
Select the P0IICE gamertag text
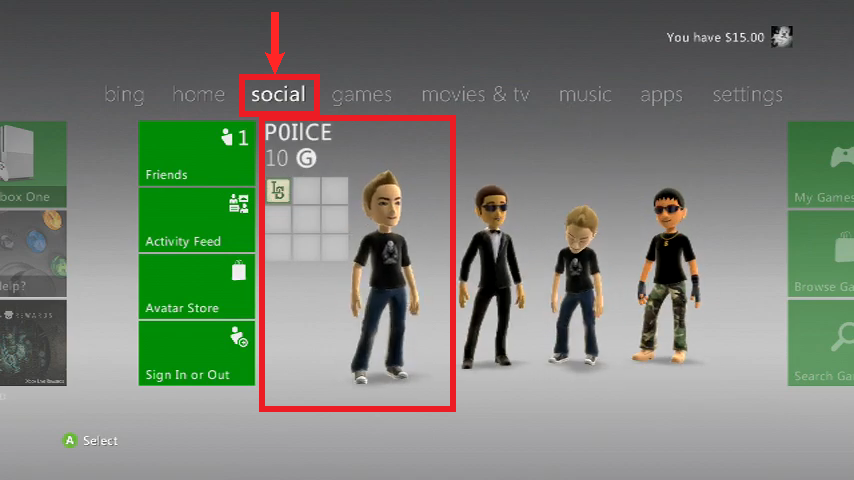click(x=298, y=132)
